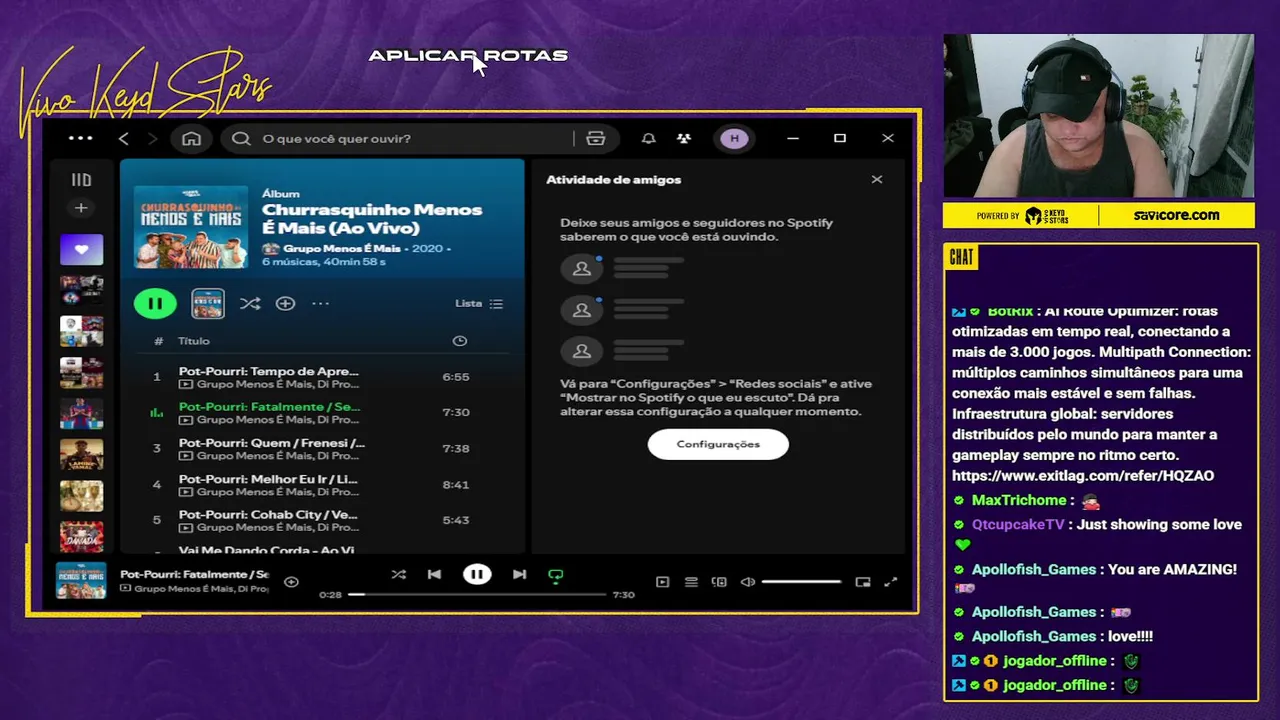
Task: Open the album cover art image
Action: [191, 226]
